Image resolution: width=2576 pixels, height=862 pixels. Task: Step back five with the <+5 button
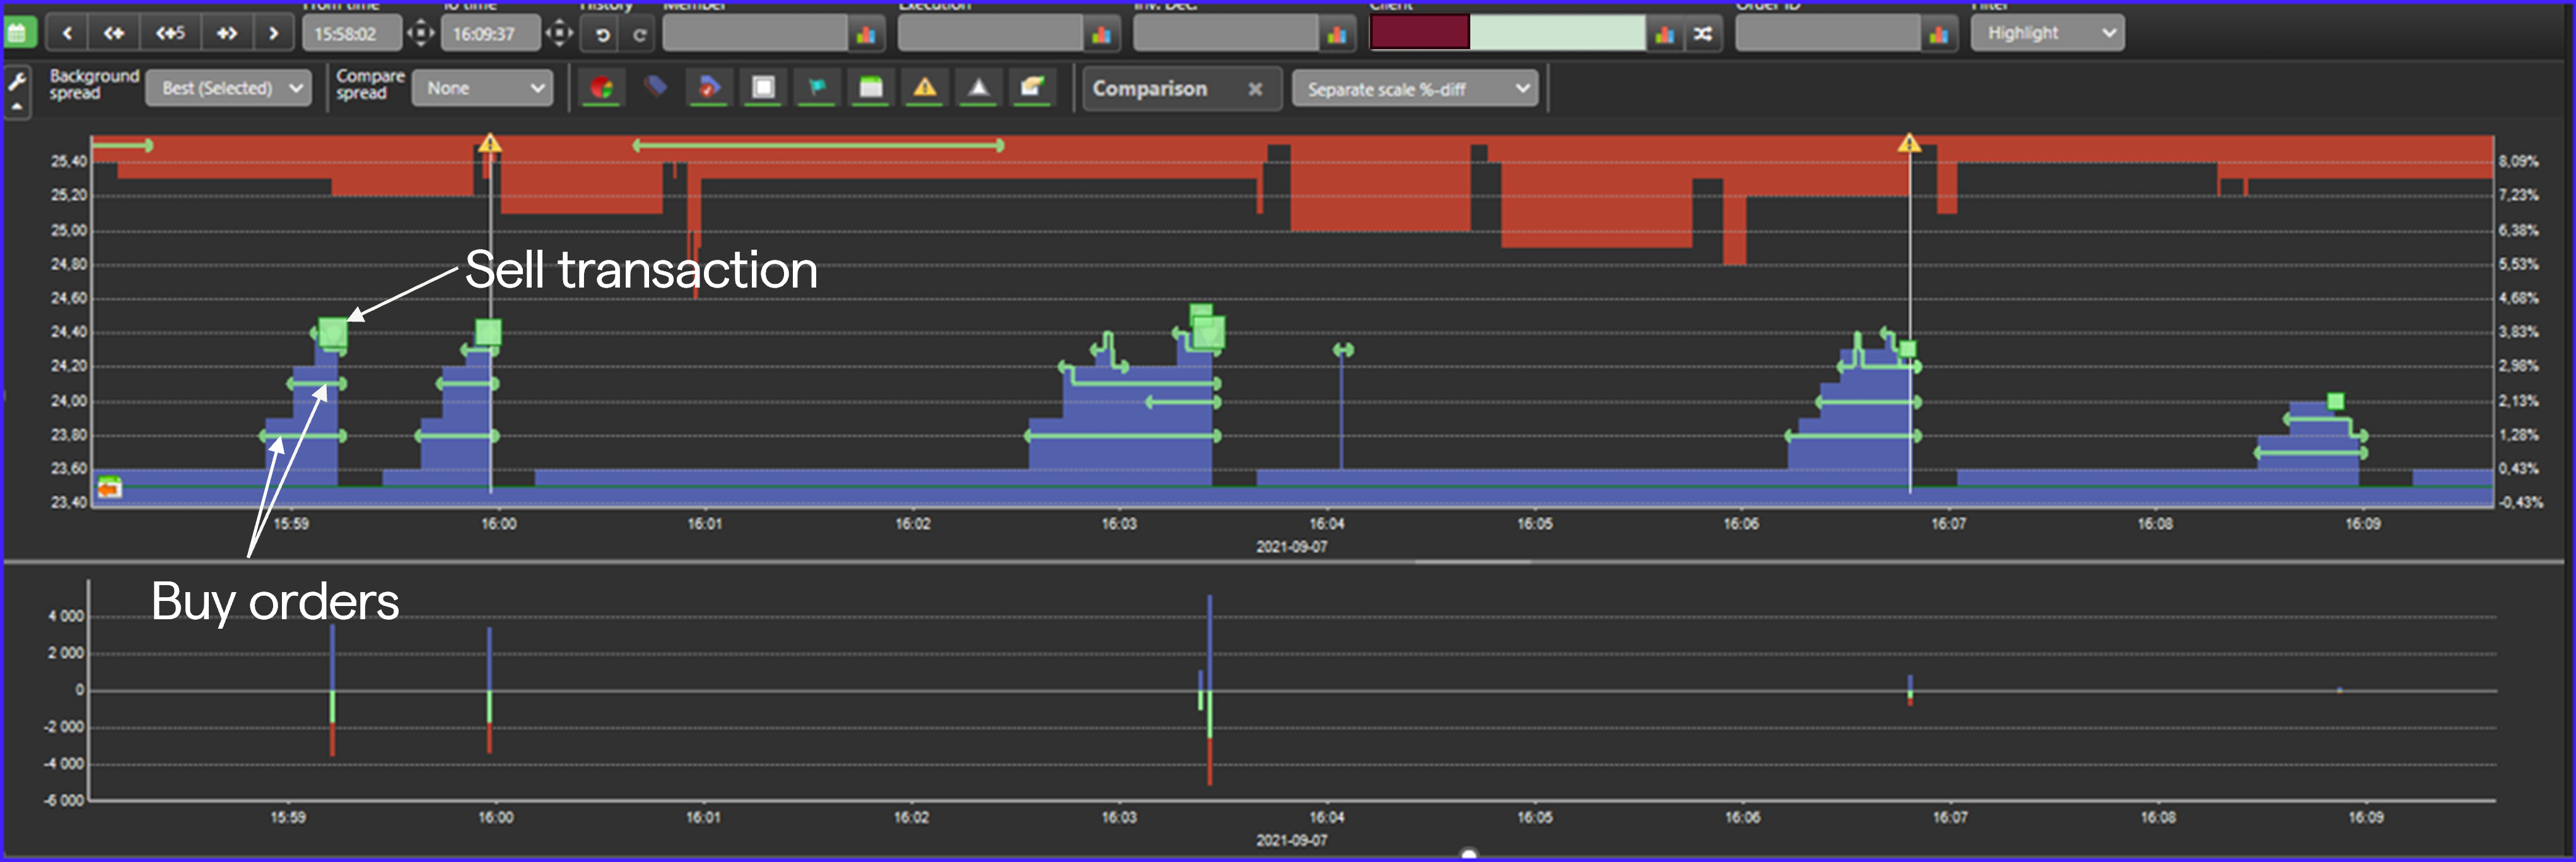click(x=170, y=33)
